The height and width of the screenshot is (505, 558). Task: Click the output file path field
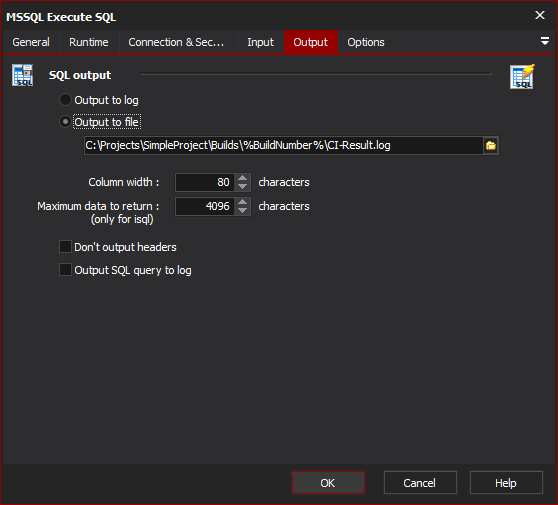click(x=283, y=146)
